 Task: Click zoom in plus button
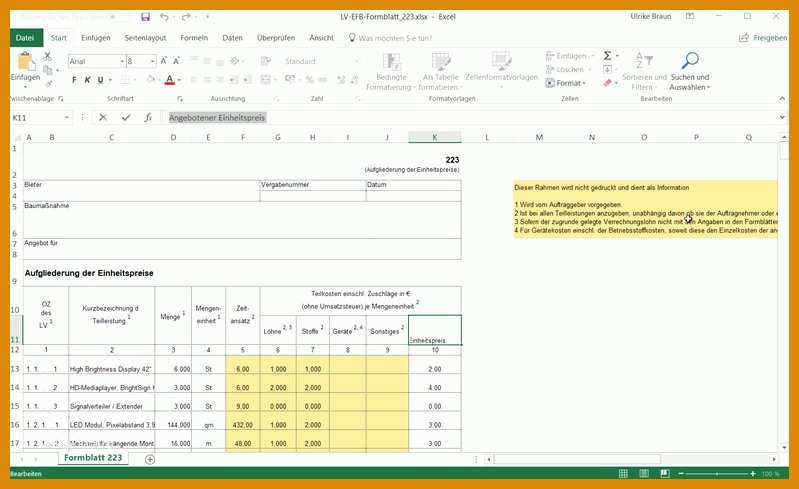pyautogui.click(x=753, y=474)
